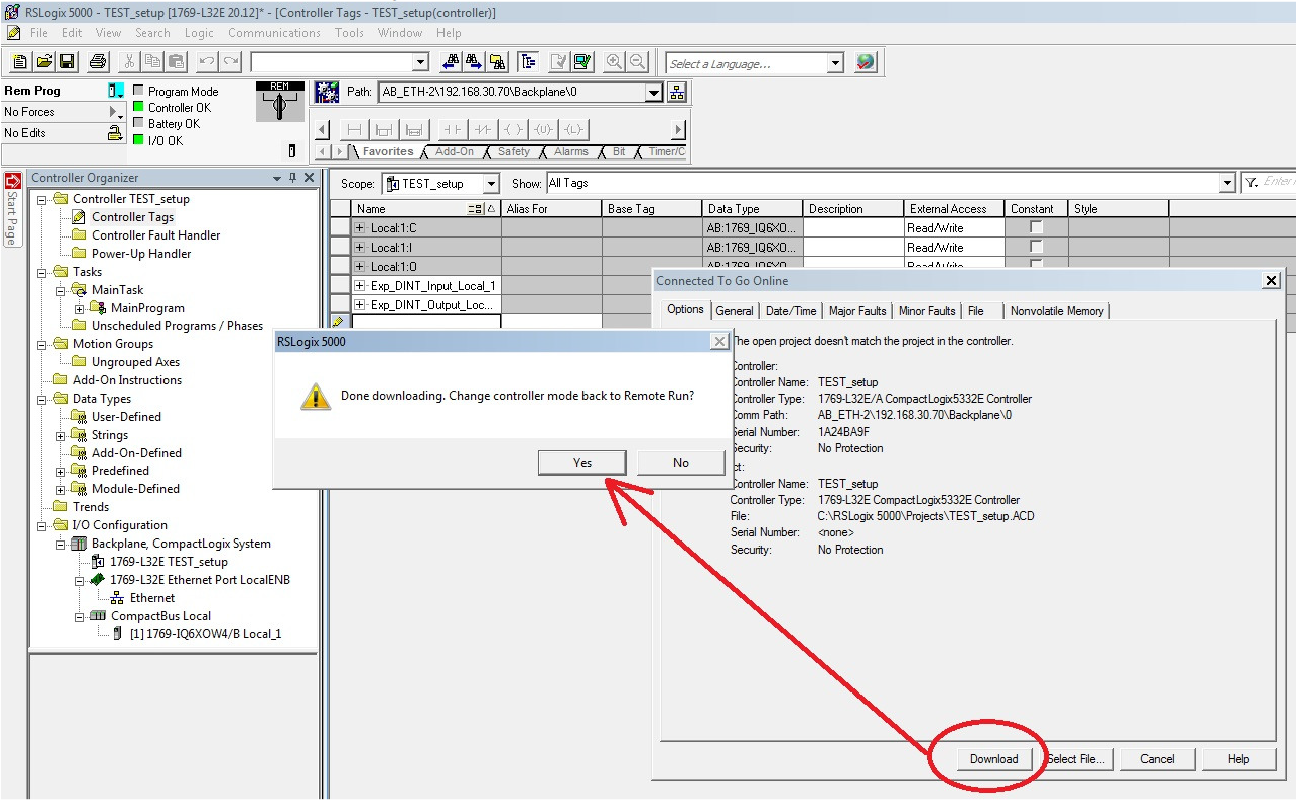Click the Who Active network icon beside Path
The height and width of the screenshot is (801, 1296).
[x=677, y=93]
